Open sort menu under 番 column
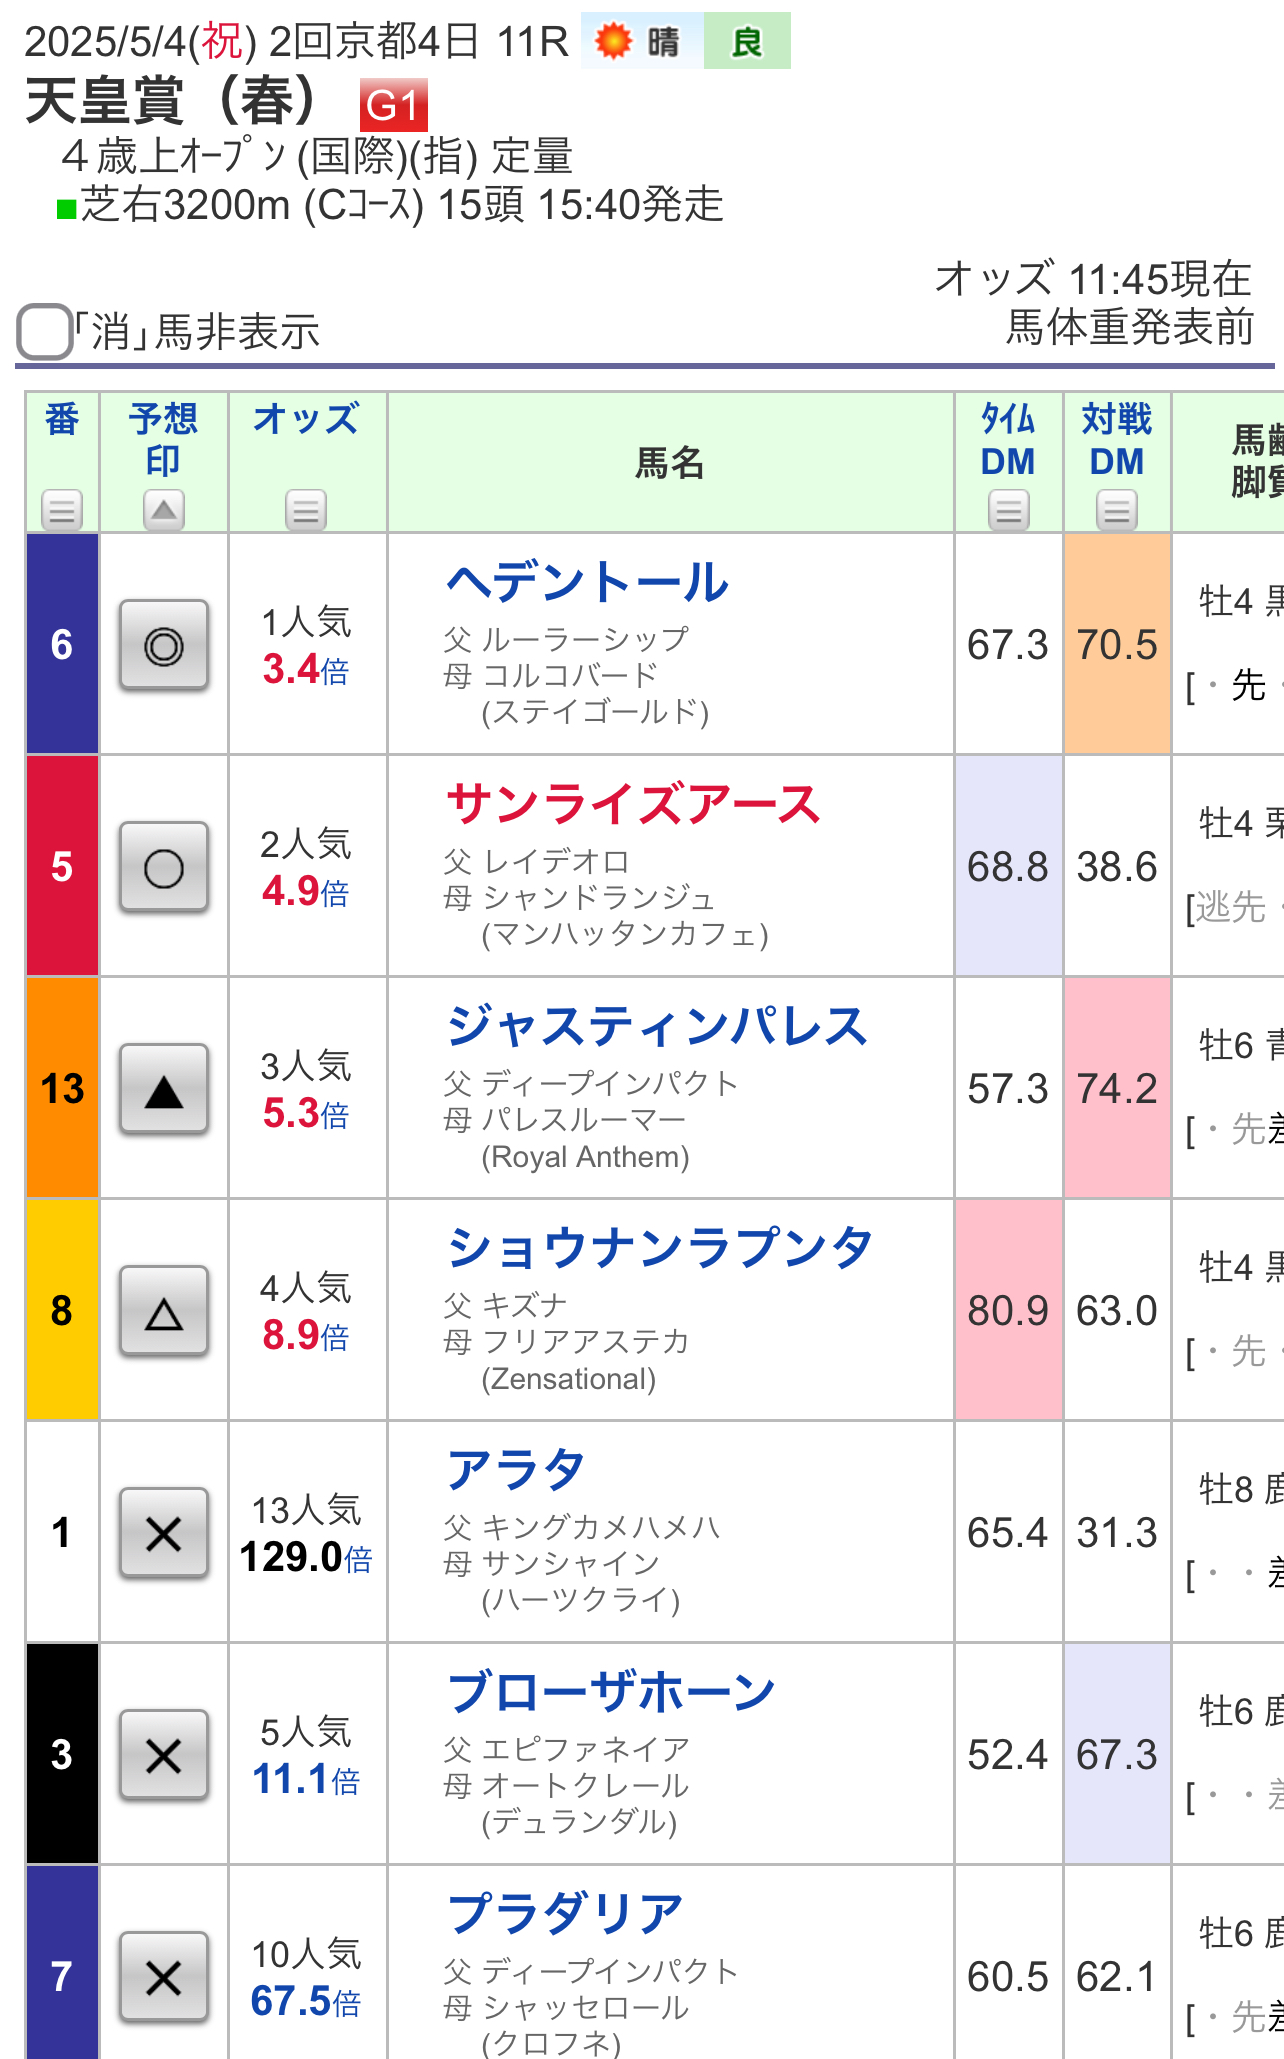Viewport: 1284px width, 2059px height. [x=62, y=510]
